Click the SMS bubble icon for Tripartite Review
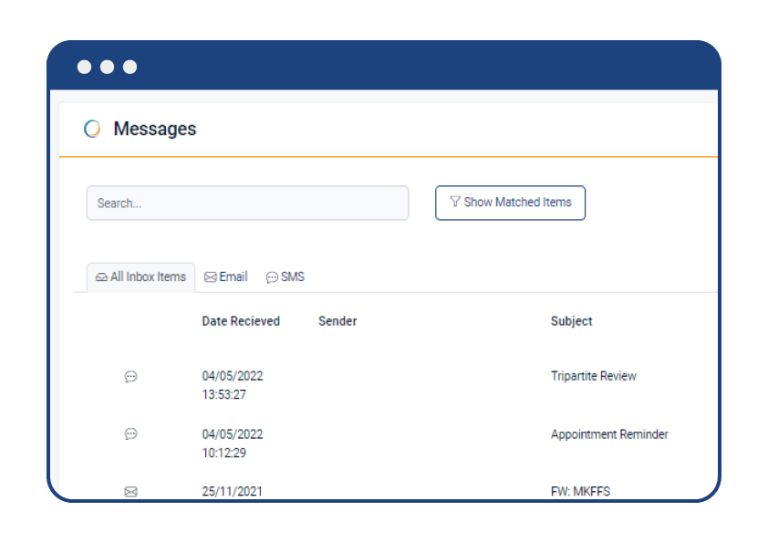 (131, 377)
